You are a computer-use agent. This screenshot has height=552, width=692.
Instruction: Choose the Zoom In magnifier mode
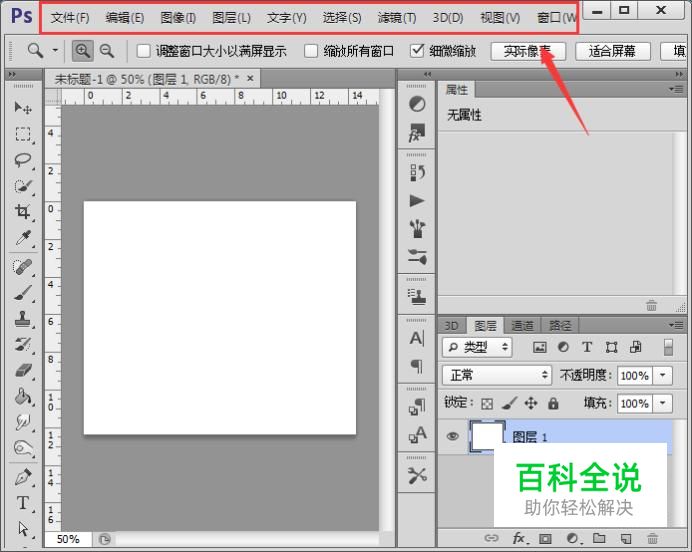(x=83, y=51)
